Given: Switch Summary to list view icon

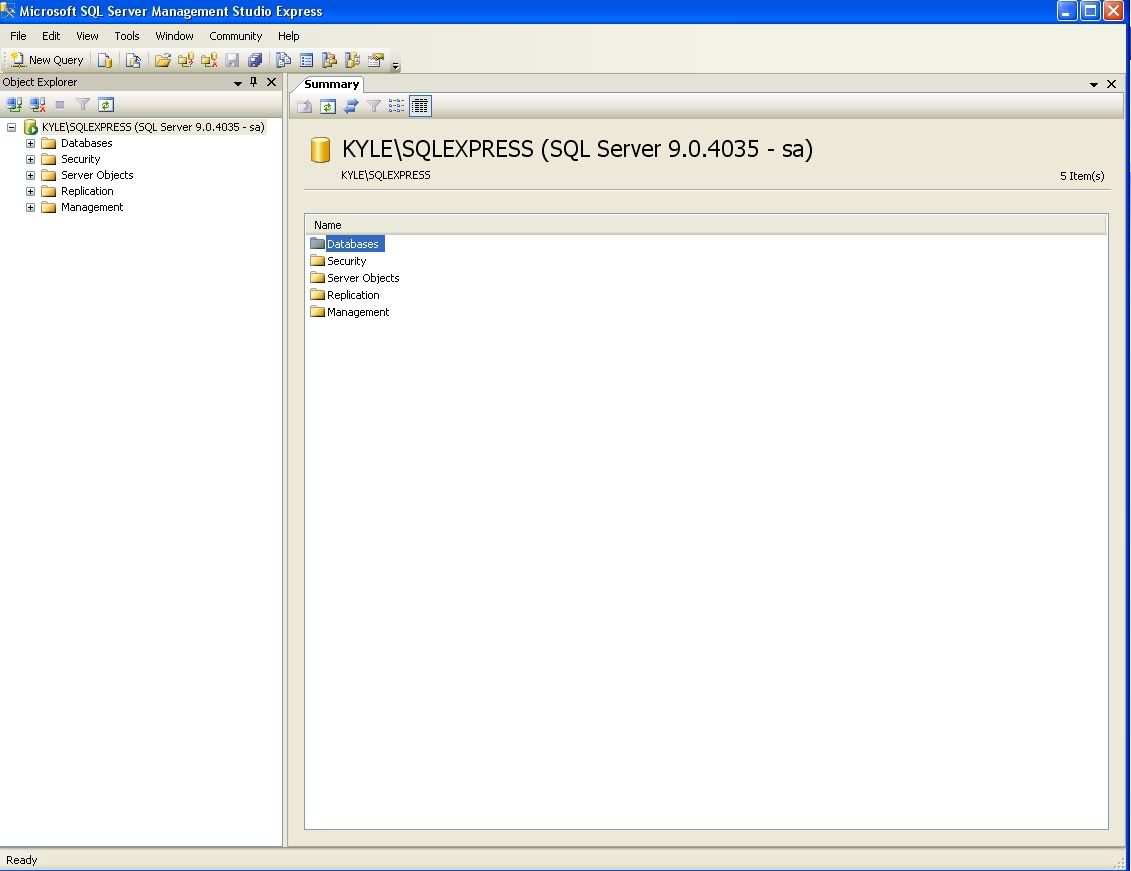Looking at the screenshot, I should coord(397,106).
